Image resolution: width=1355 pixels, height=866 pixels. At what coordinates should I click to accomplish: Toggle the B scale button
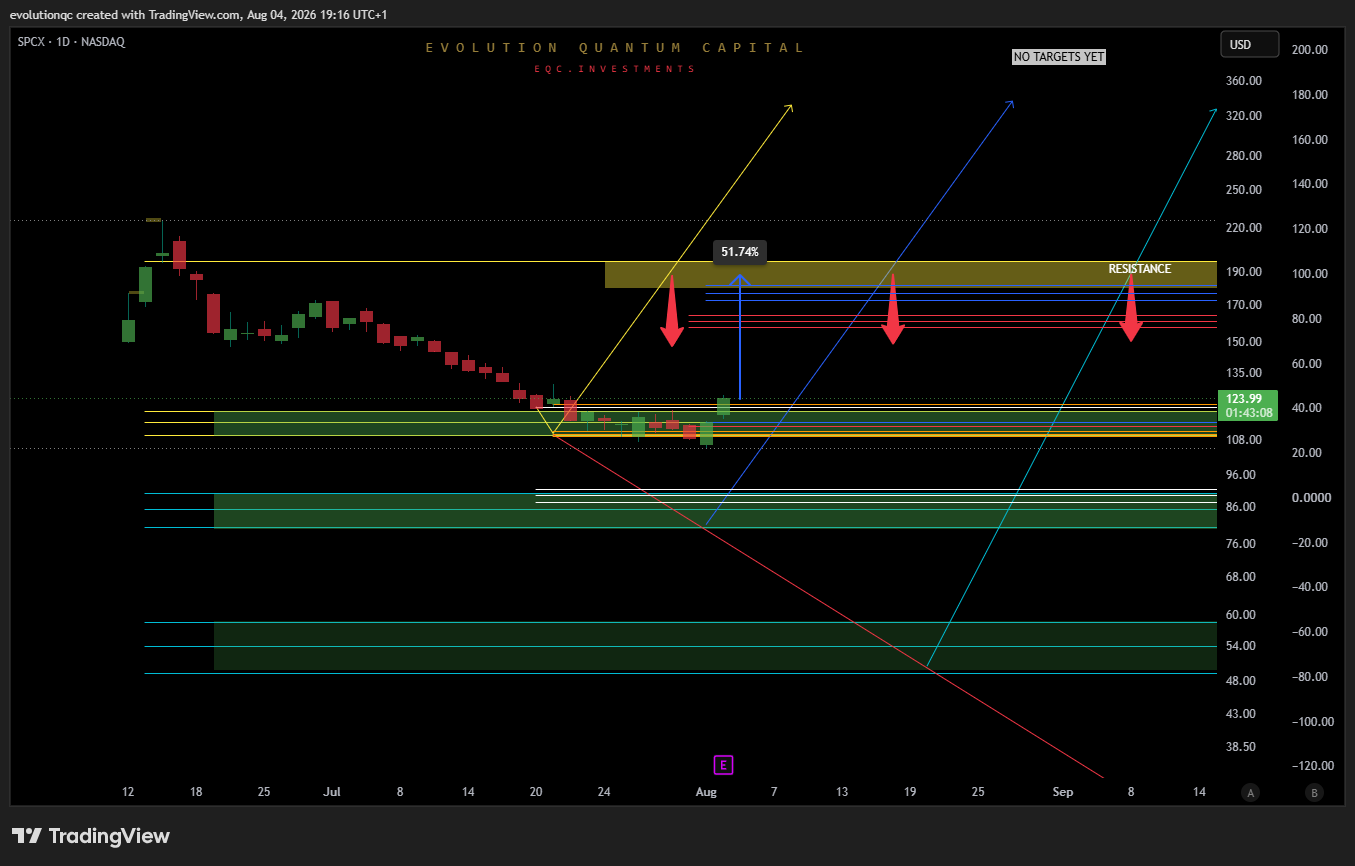pos(1314,792)
